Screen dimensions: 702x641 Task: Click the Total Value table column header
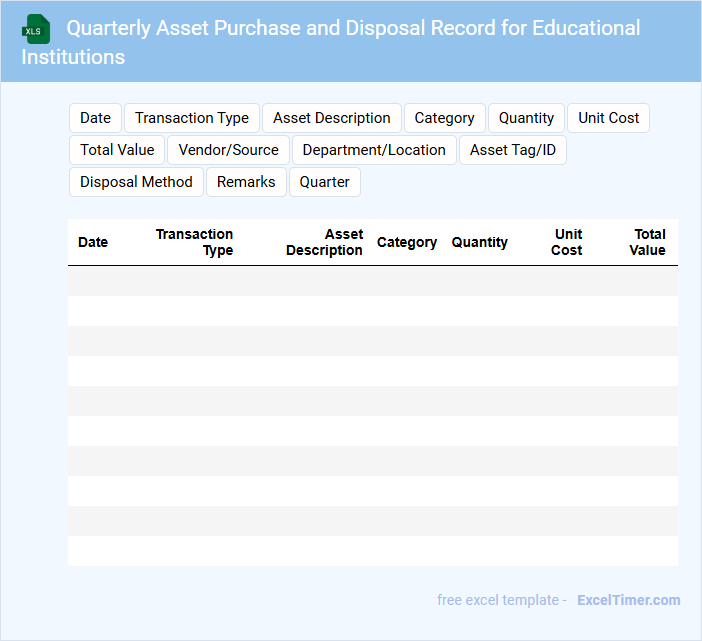pos(648,242)
